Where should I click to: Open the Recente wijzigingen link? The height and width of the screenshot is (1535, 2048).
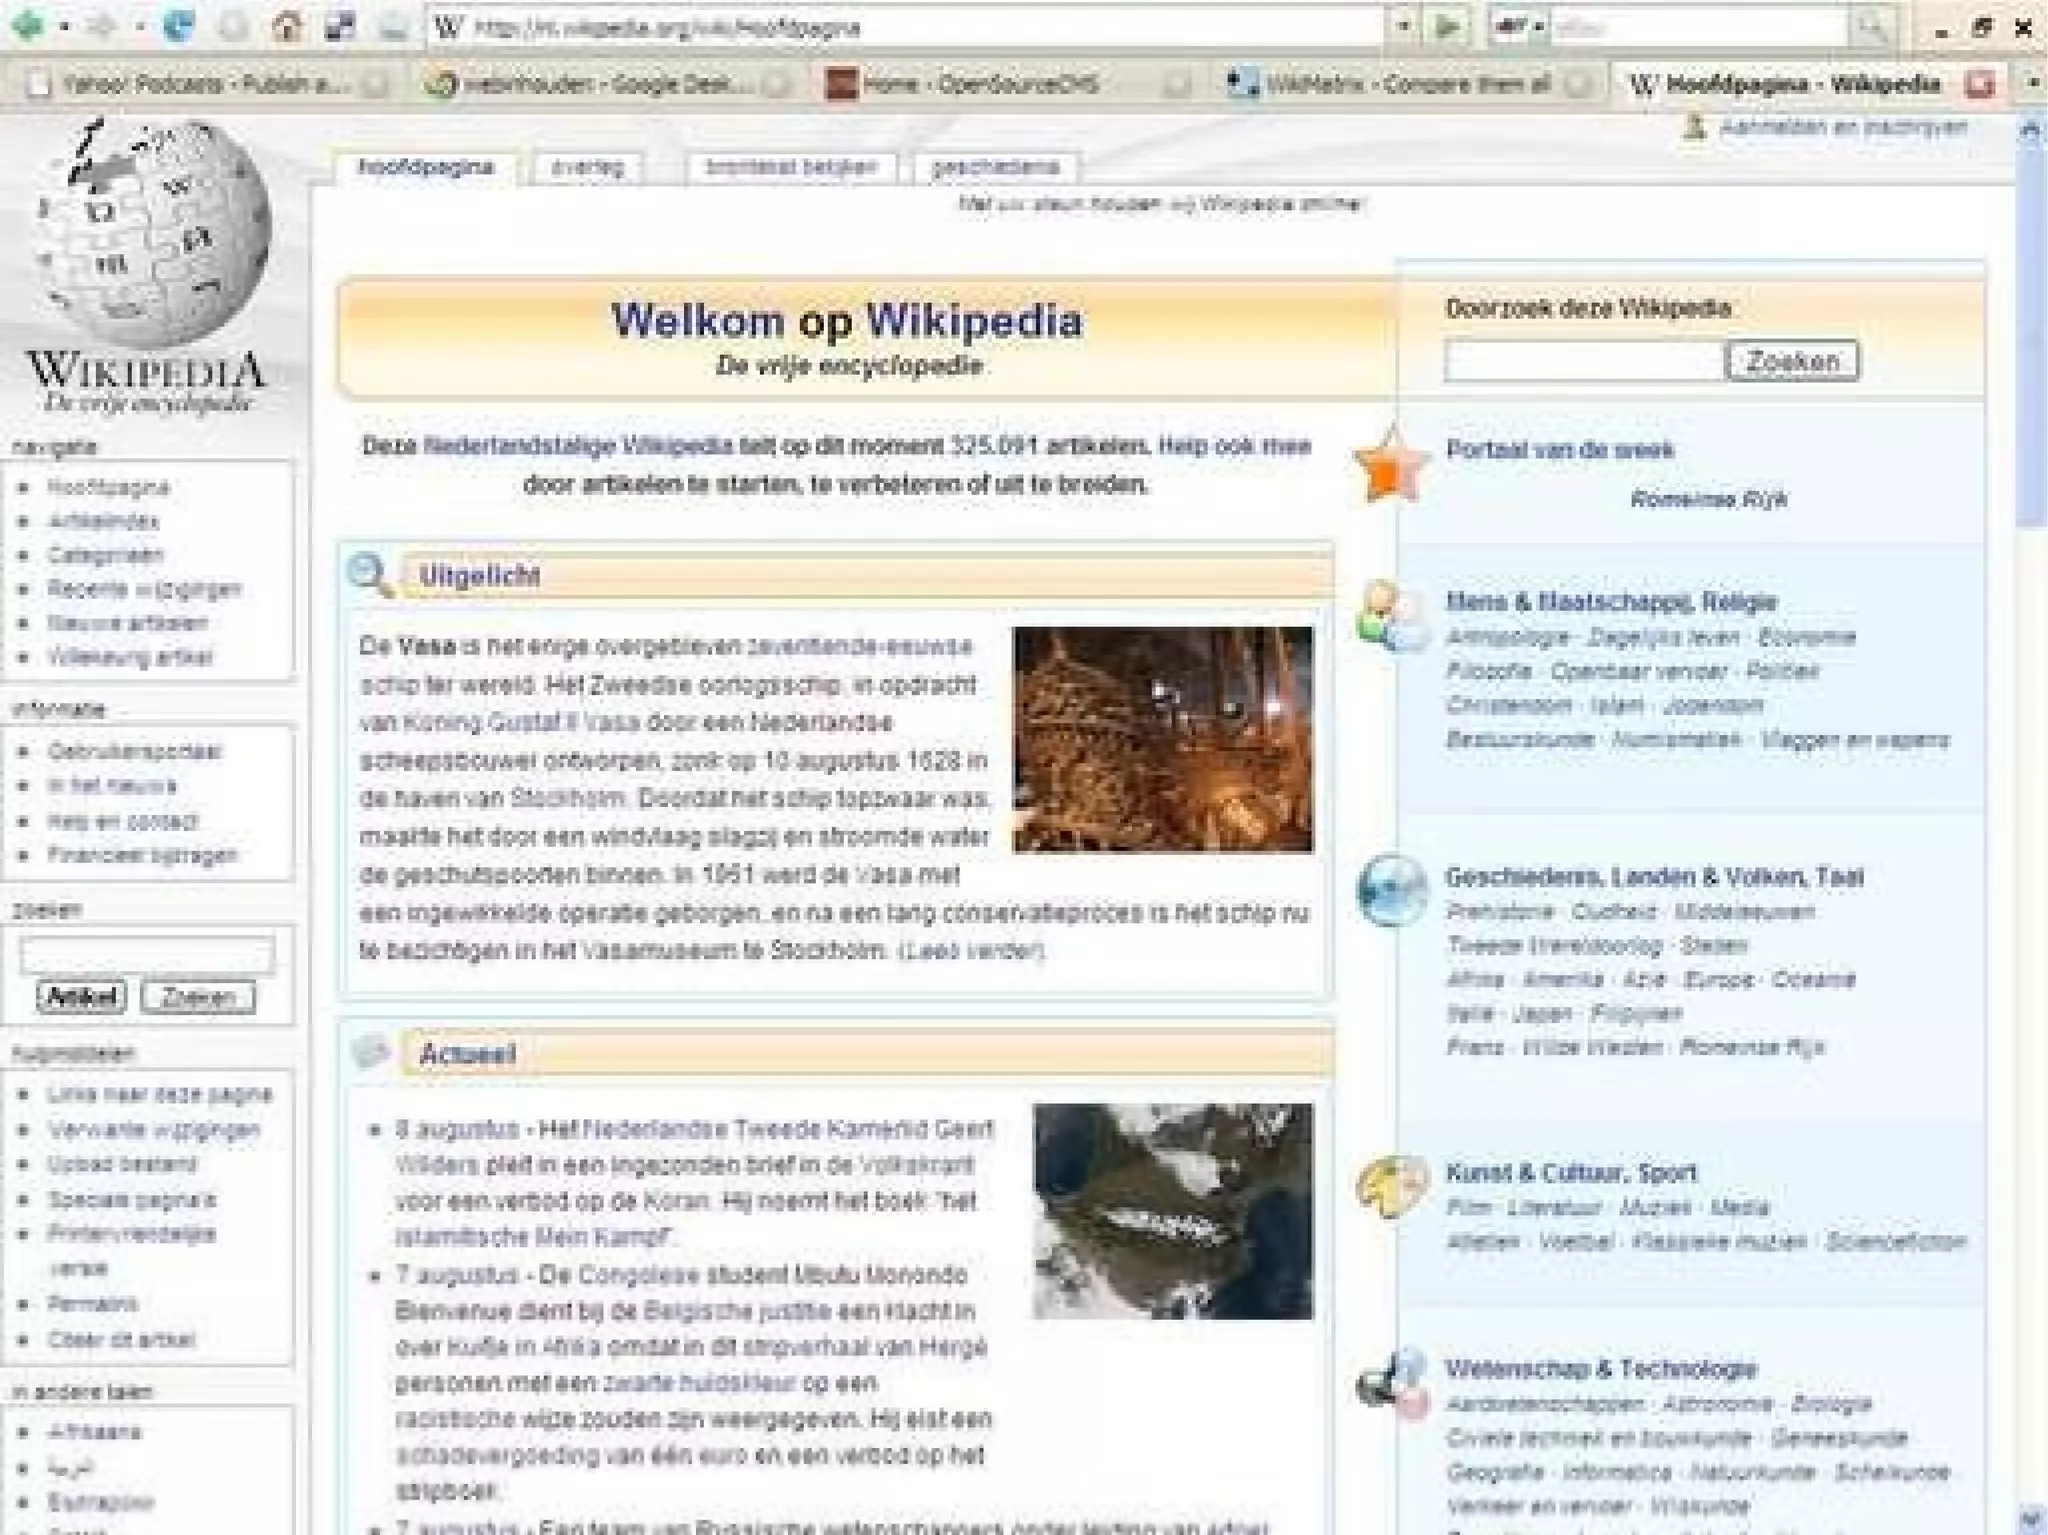[144, 589]
